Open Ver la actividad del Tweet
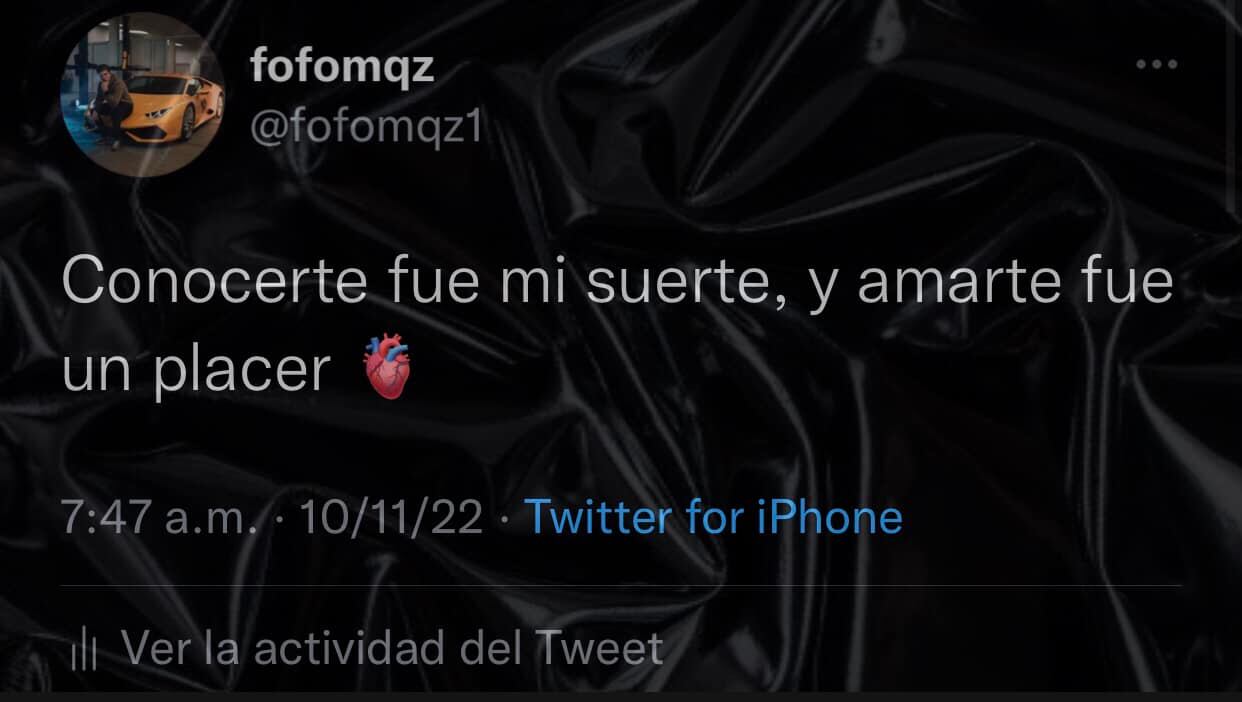This screenshot has width=1242, height=702. click(391, 648)
